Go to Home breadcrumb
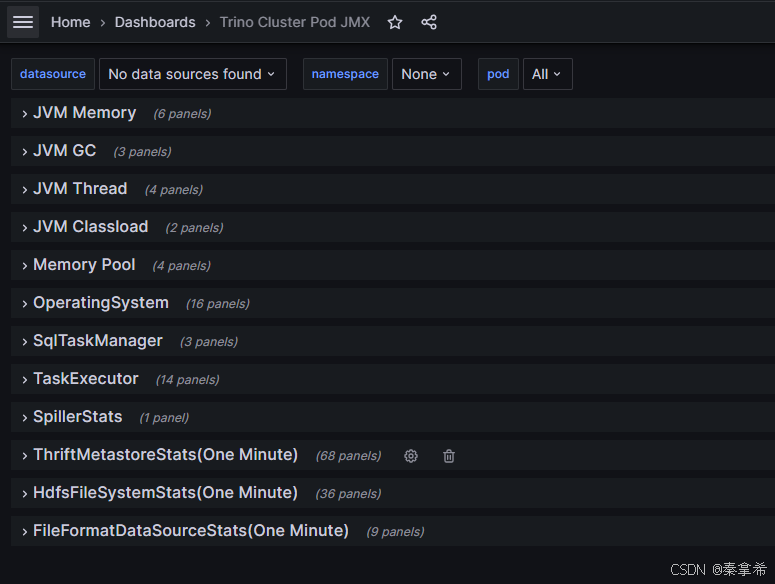Image resolution: width=775 pixels, height=584 pixels. click(71, 22)
